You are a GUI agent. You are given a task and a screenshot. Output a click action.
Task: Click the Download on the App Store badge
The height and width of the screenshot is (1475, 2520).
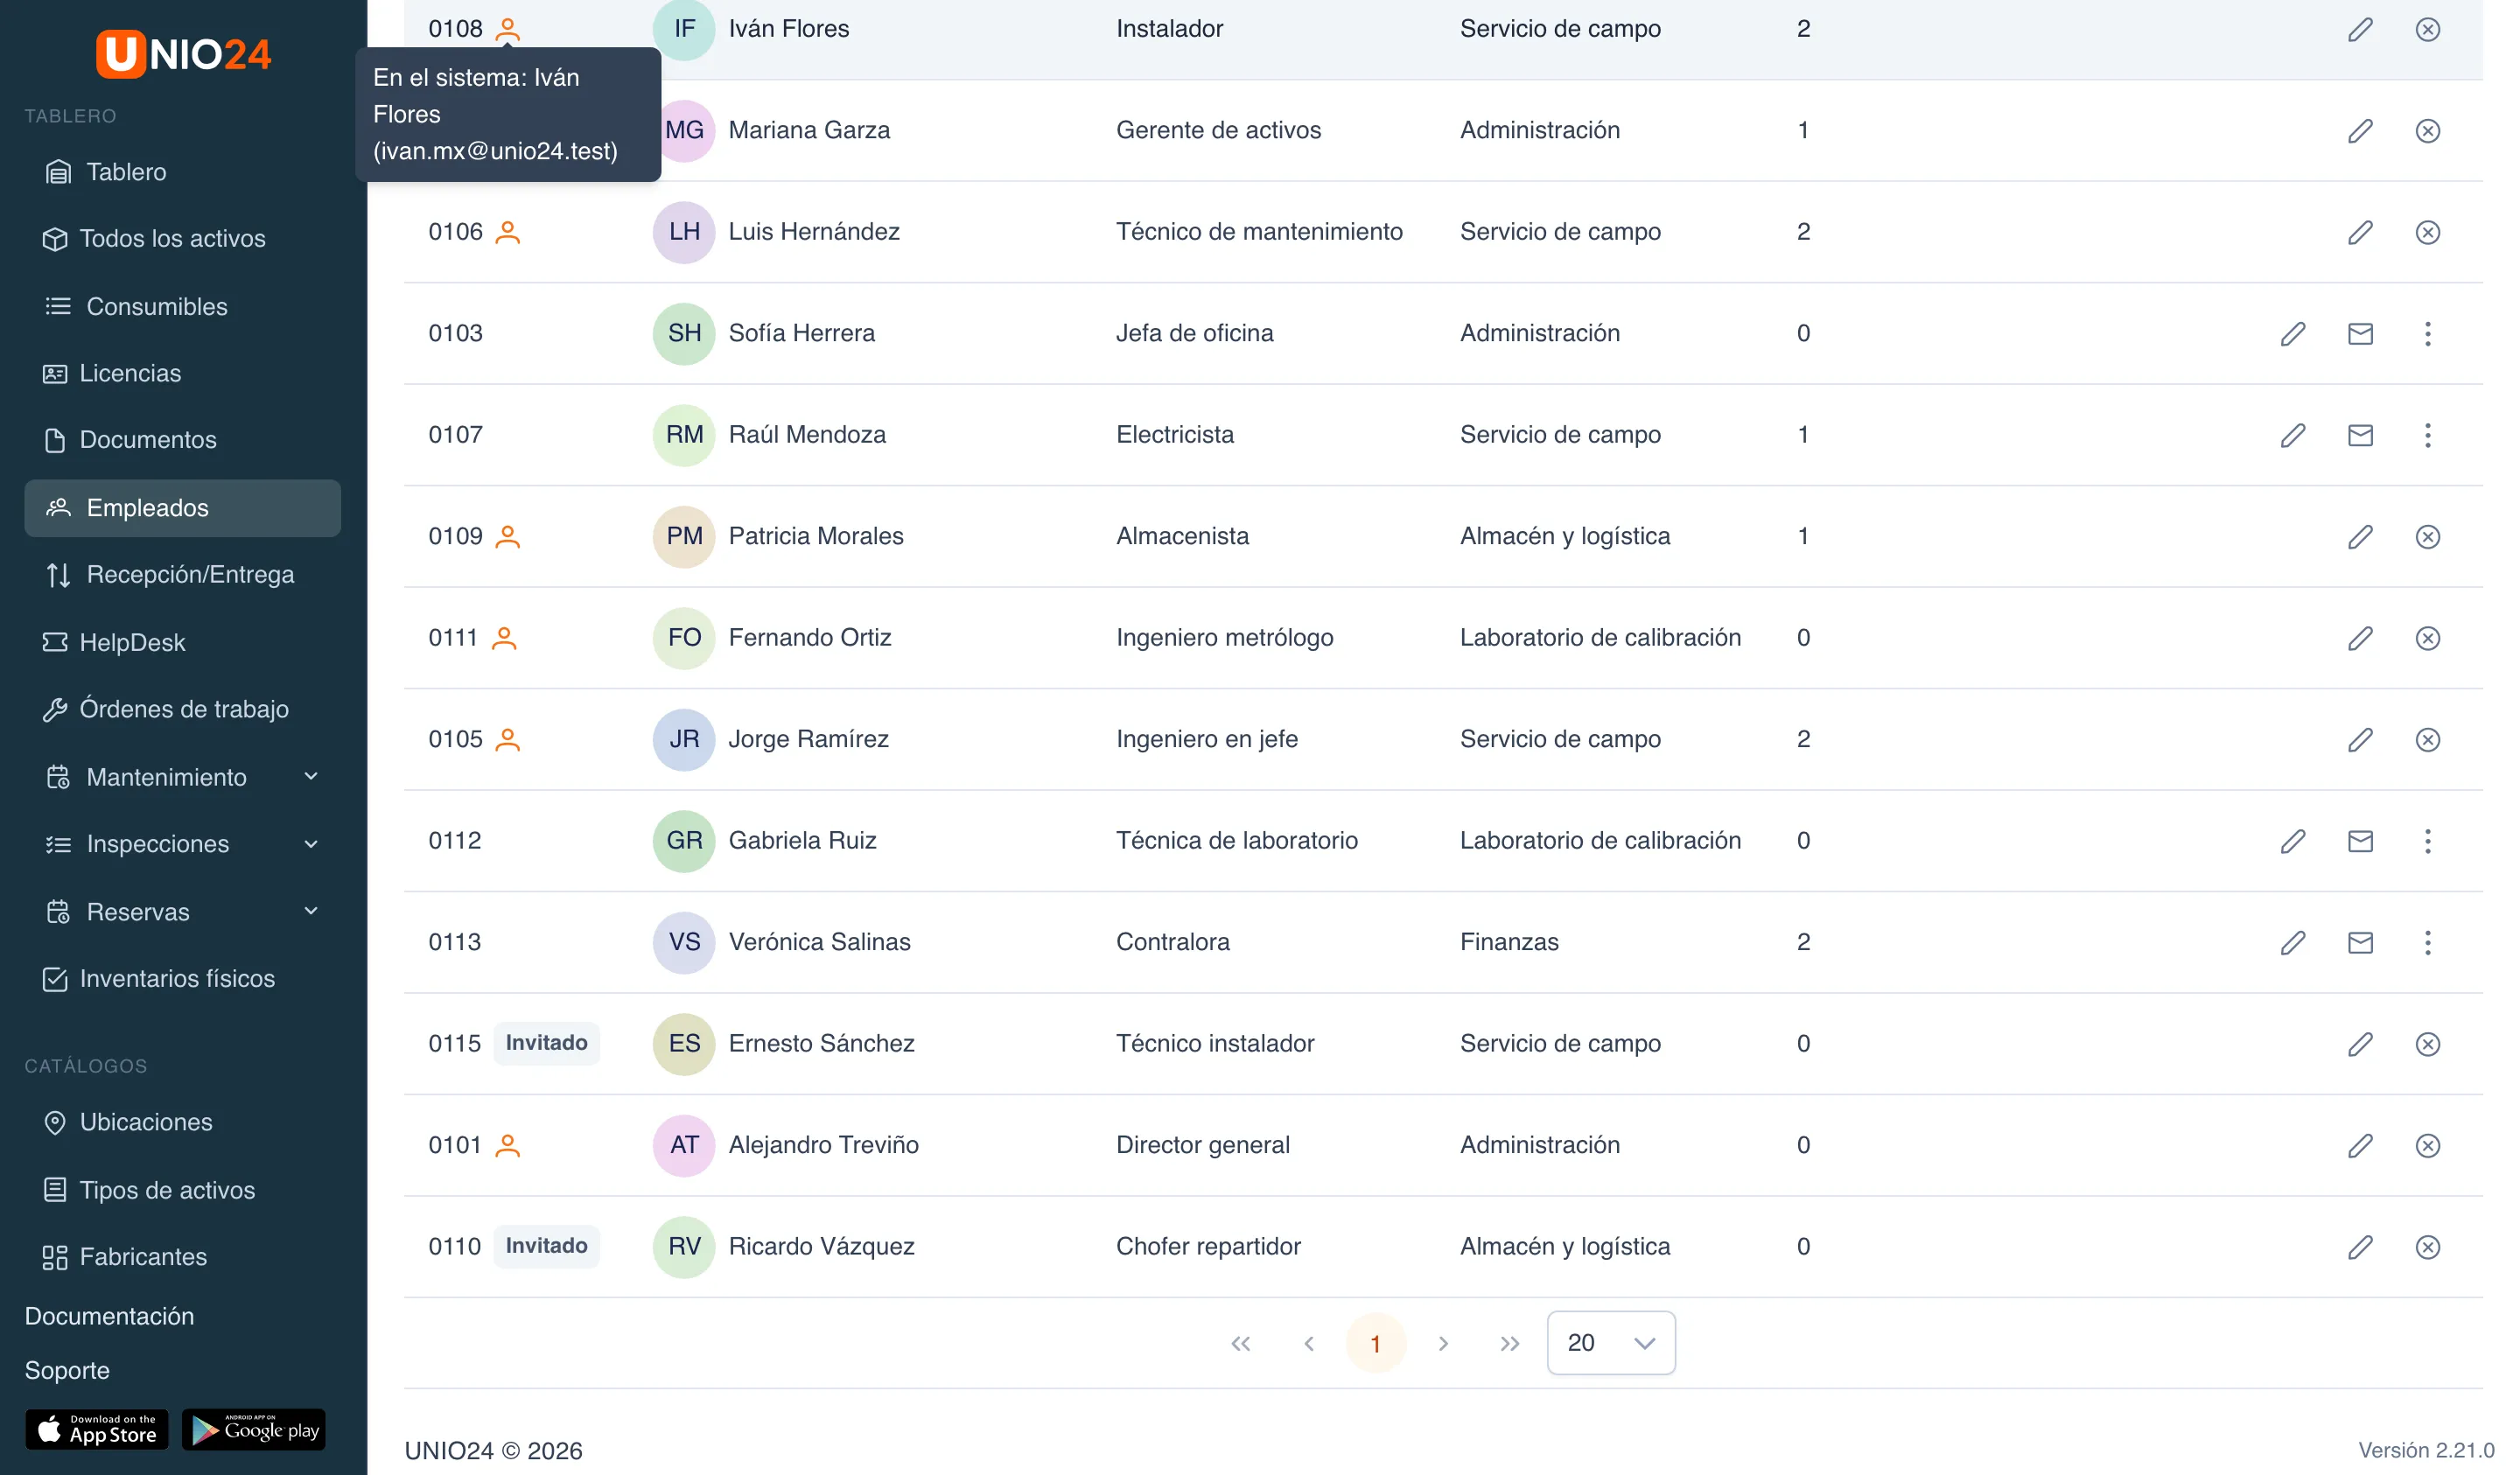[x=97, y=1430]
